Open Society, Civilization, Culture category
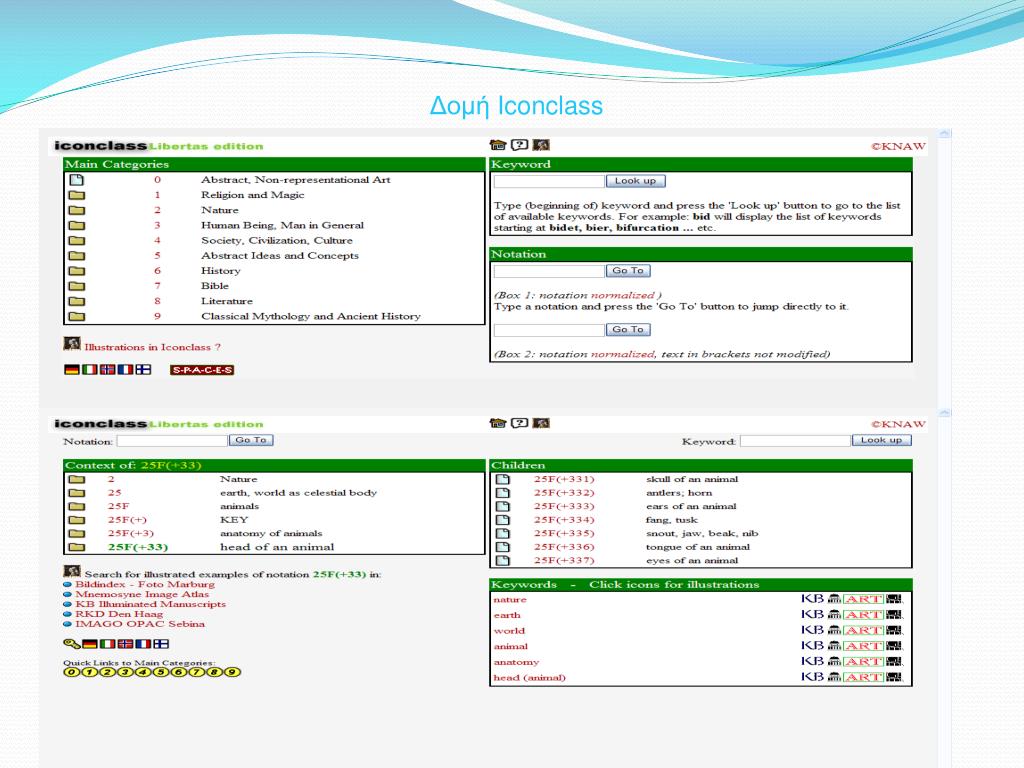Screen dimensions: 1024x768 click(277, 240)
